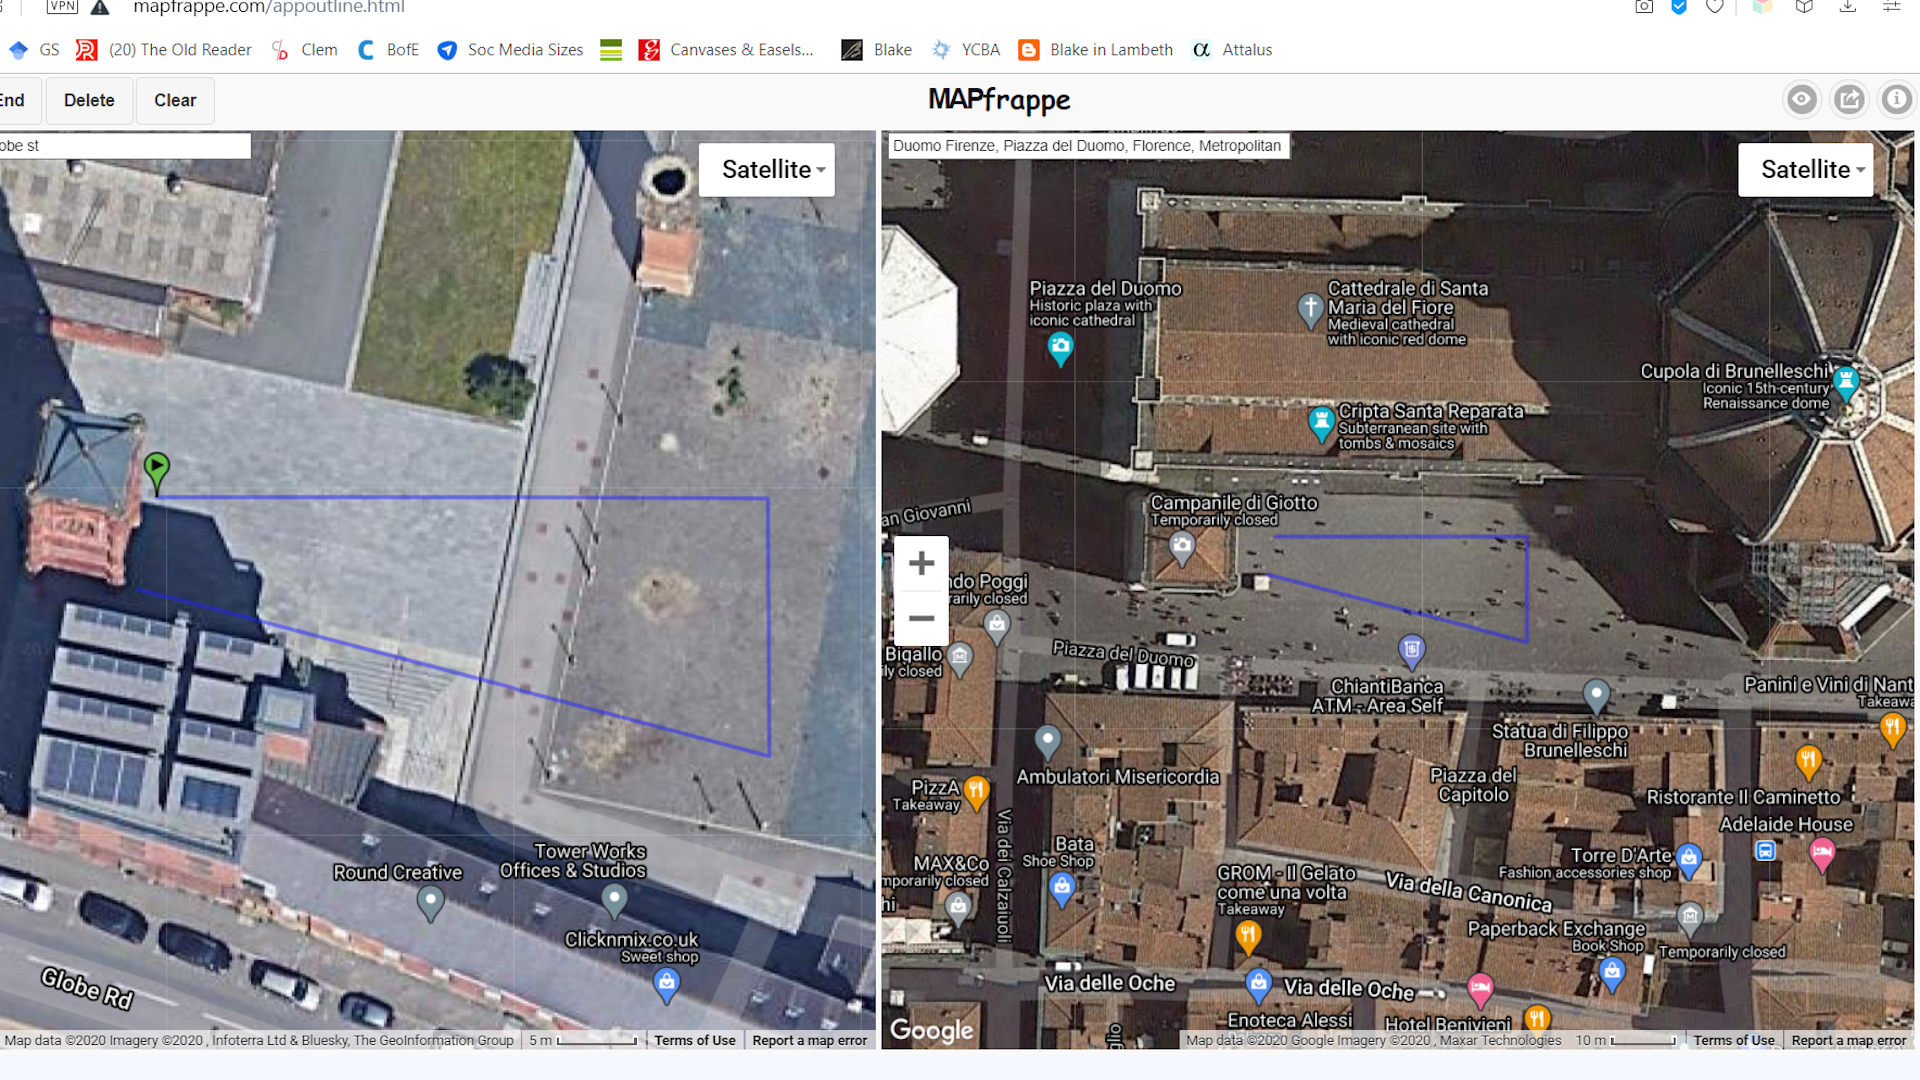This screenshot has height=1080, width=1920.
Task: Zoom in on the right map
Action: click(921, 563)
